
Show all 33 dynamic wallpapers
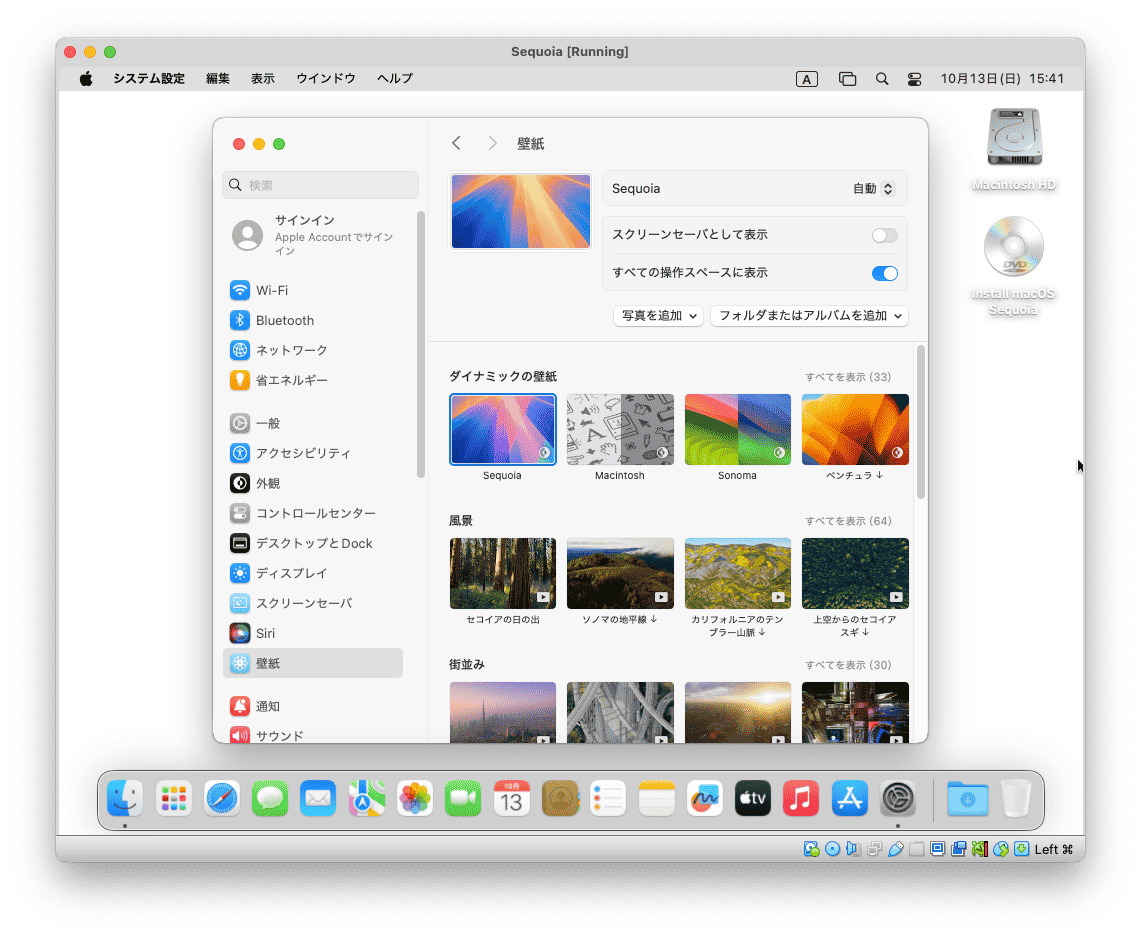848,377
